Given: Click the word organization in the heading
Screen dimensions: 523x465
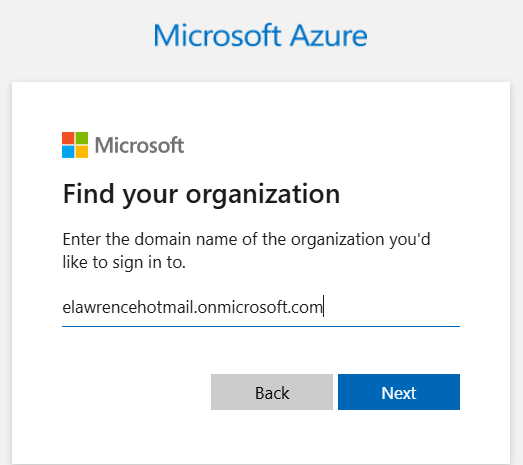Looking at the screenshot, I should point(263,195).
